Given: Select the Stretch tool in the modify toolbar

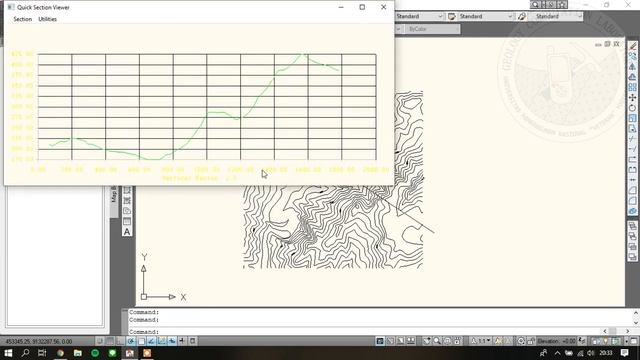Looking at the screenshot, I should 632,129.
